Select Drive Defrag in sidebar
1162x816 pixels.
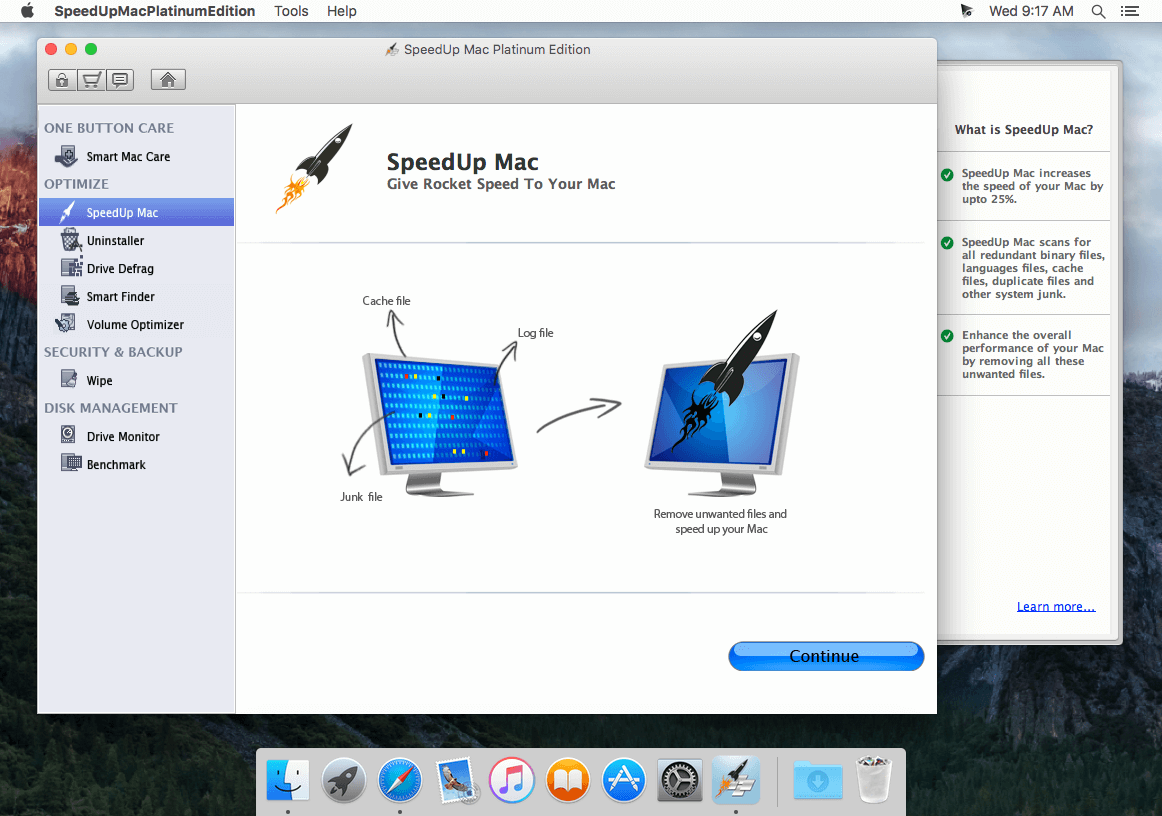120,268
